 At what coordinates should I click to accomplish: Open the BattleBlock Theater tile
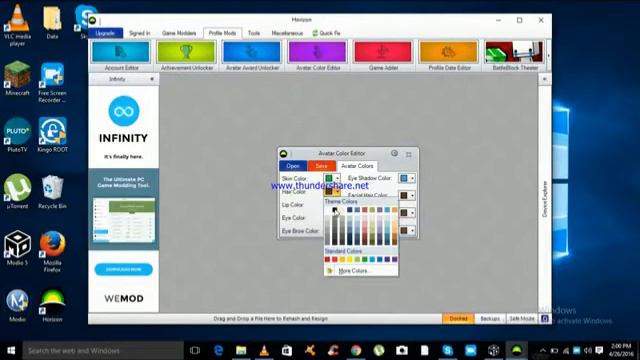point(514,56)
